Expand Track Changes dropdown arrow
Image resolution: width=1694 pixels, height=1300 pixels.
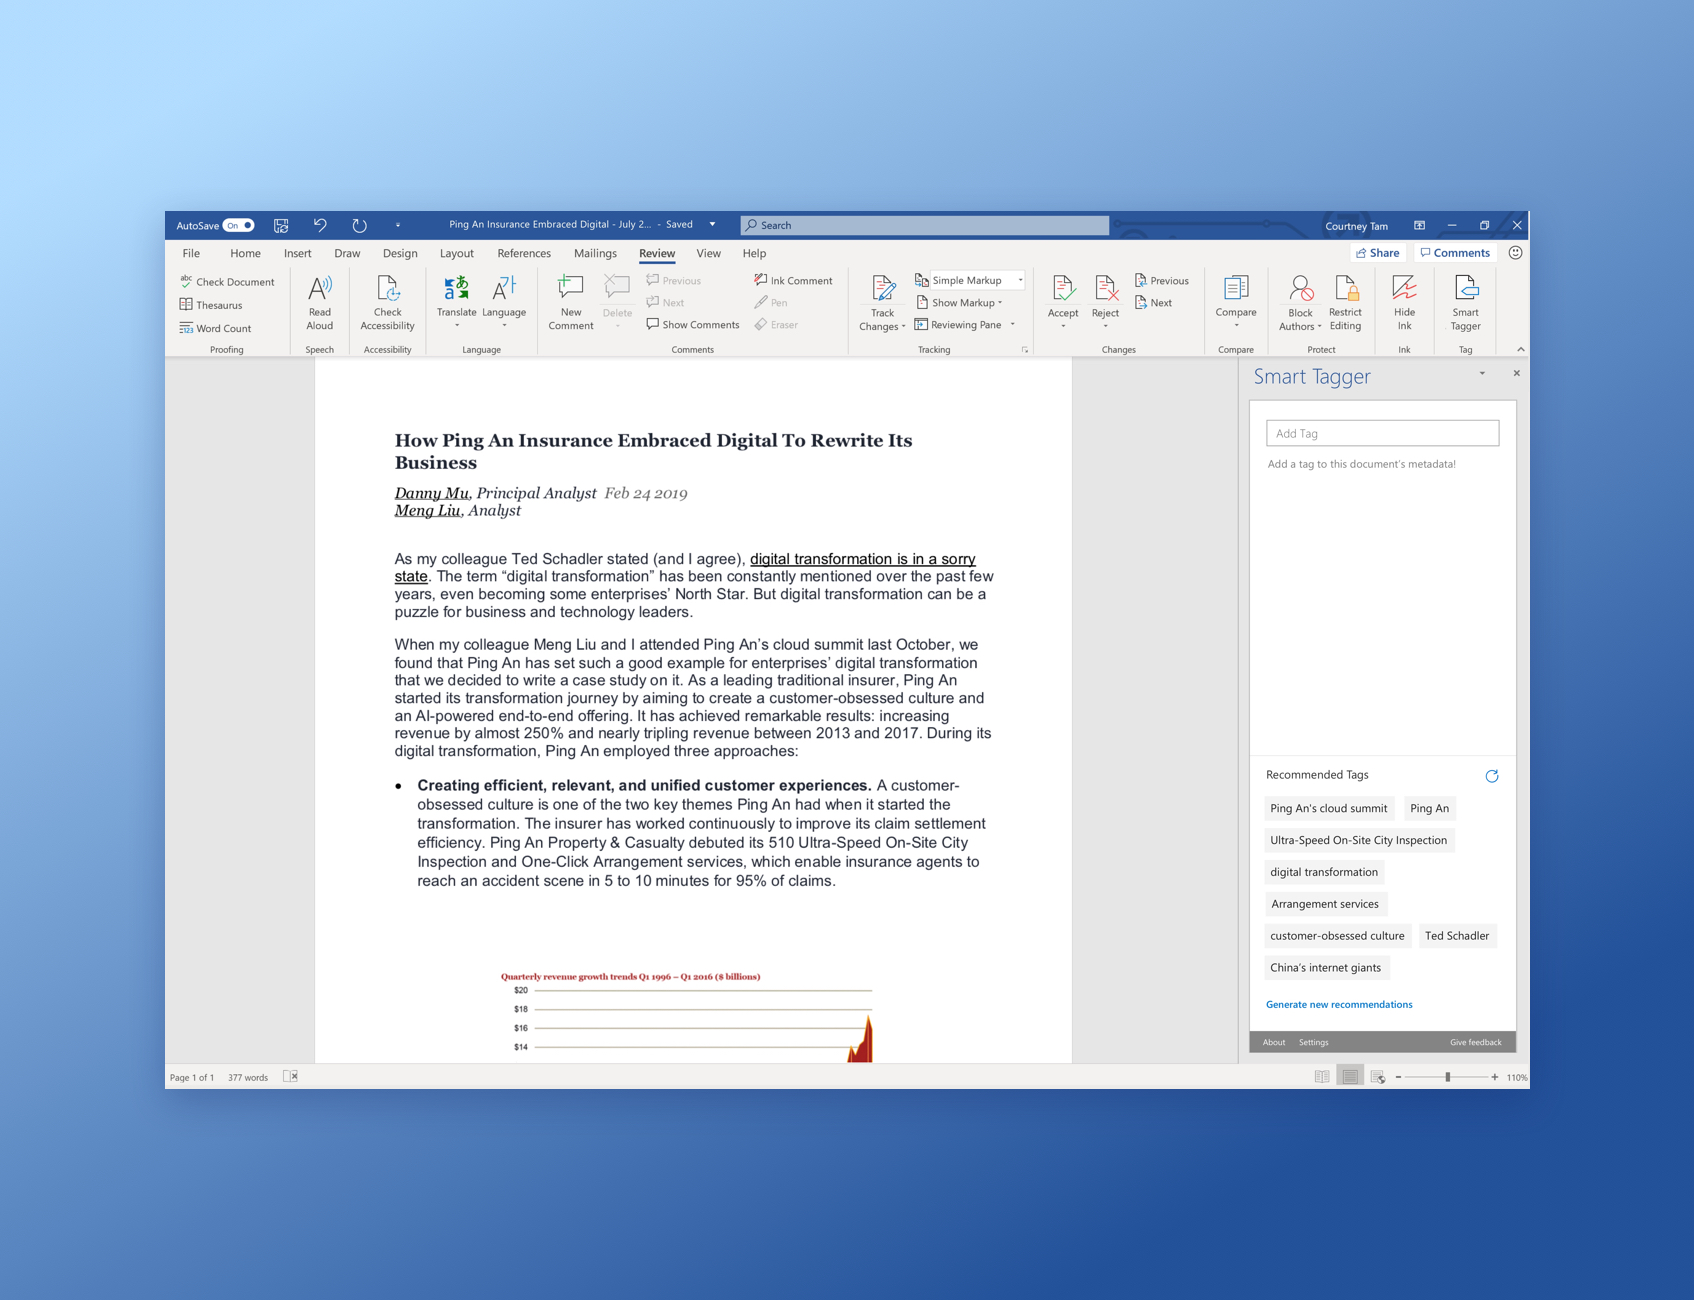coord(903,327)
